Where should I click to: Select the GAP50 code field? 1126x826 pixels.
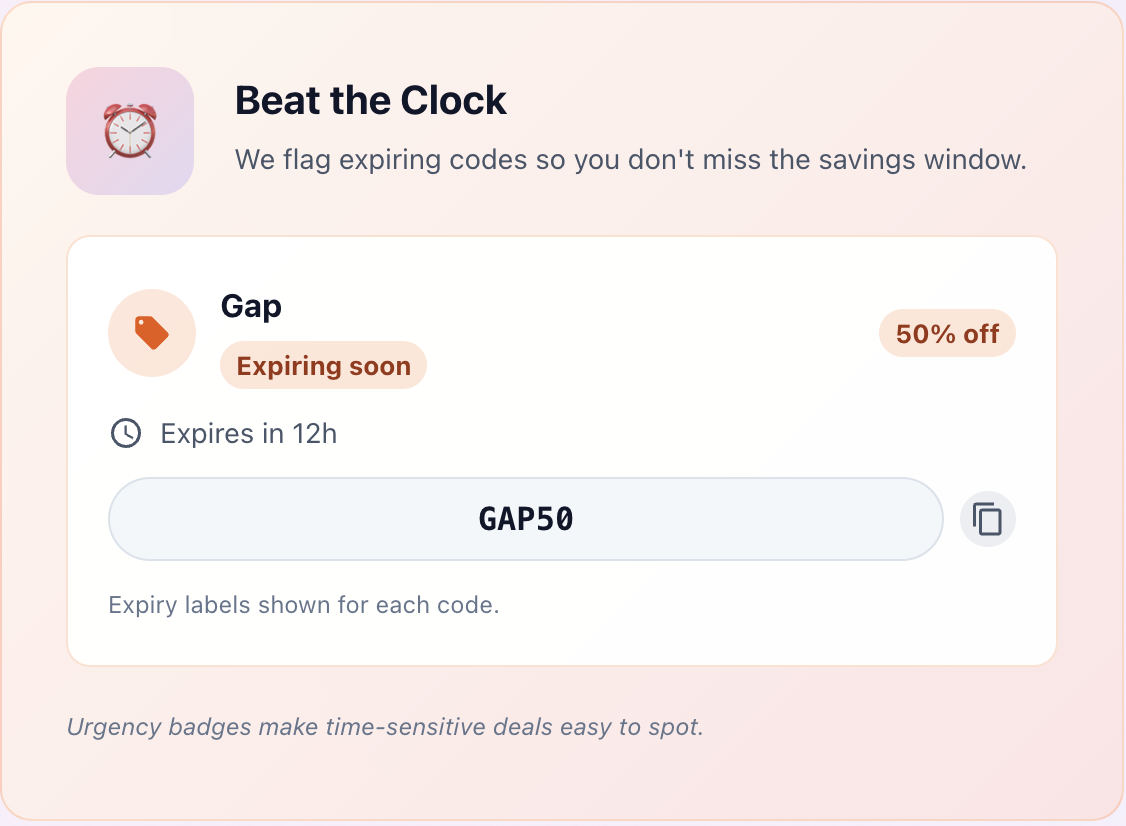click(x=525, y=519)
